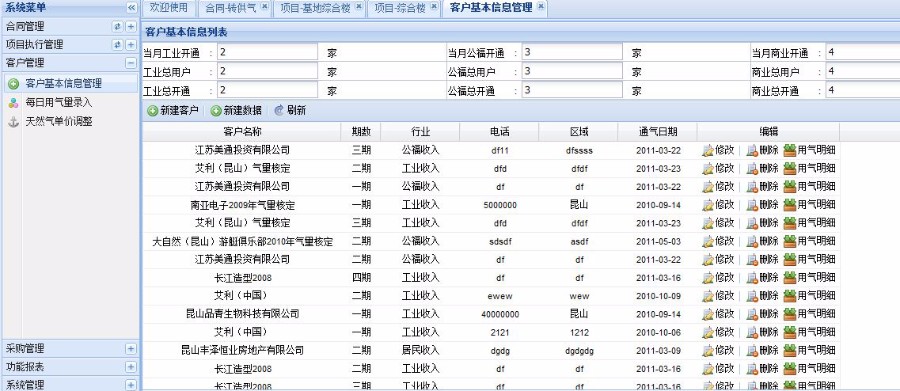Collapse the 系统菜单 sidebar with double-arrow icon
900x391 pixels.
coord(131,7)
